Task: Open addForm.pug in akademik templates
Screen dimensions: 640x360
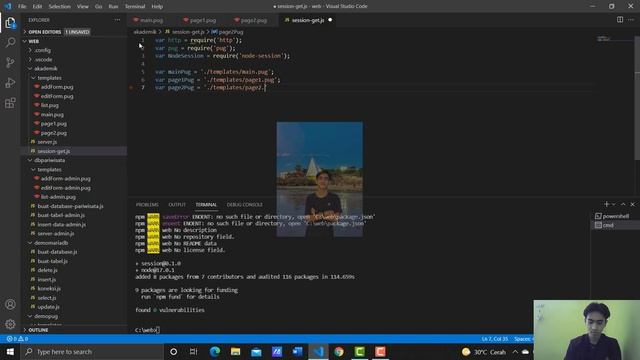Action: pos(57,87)
